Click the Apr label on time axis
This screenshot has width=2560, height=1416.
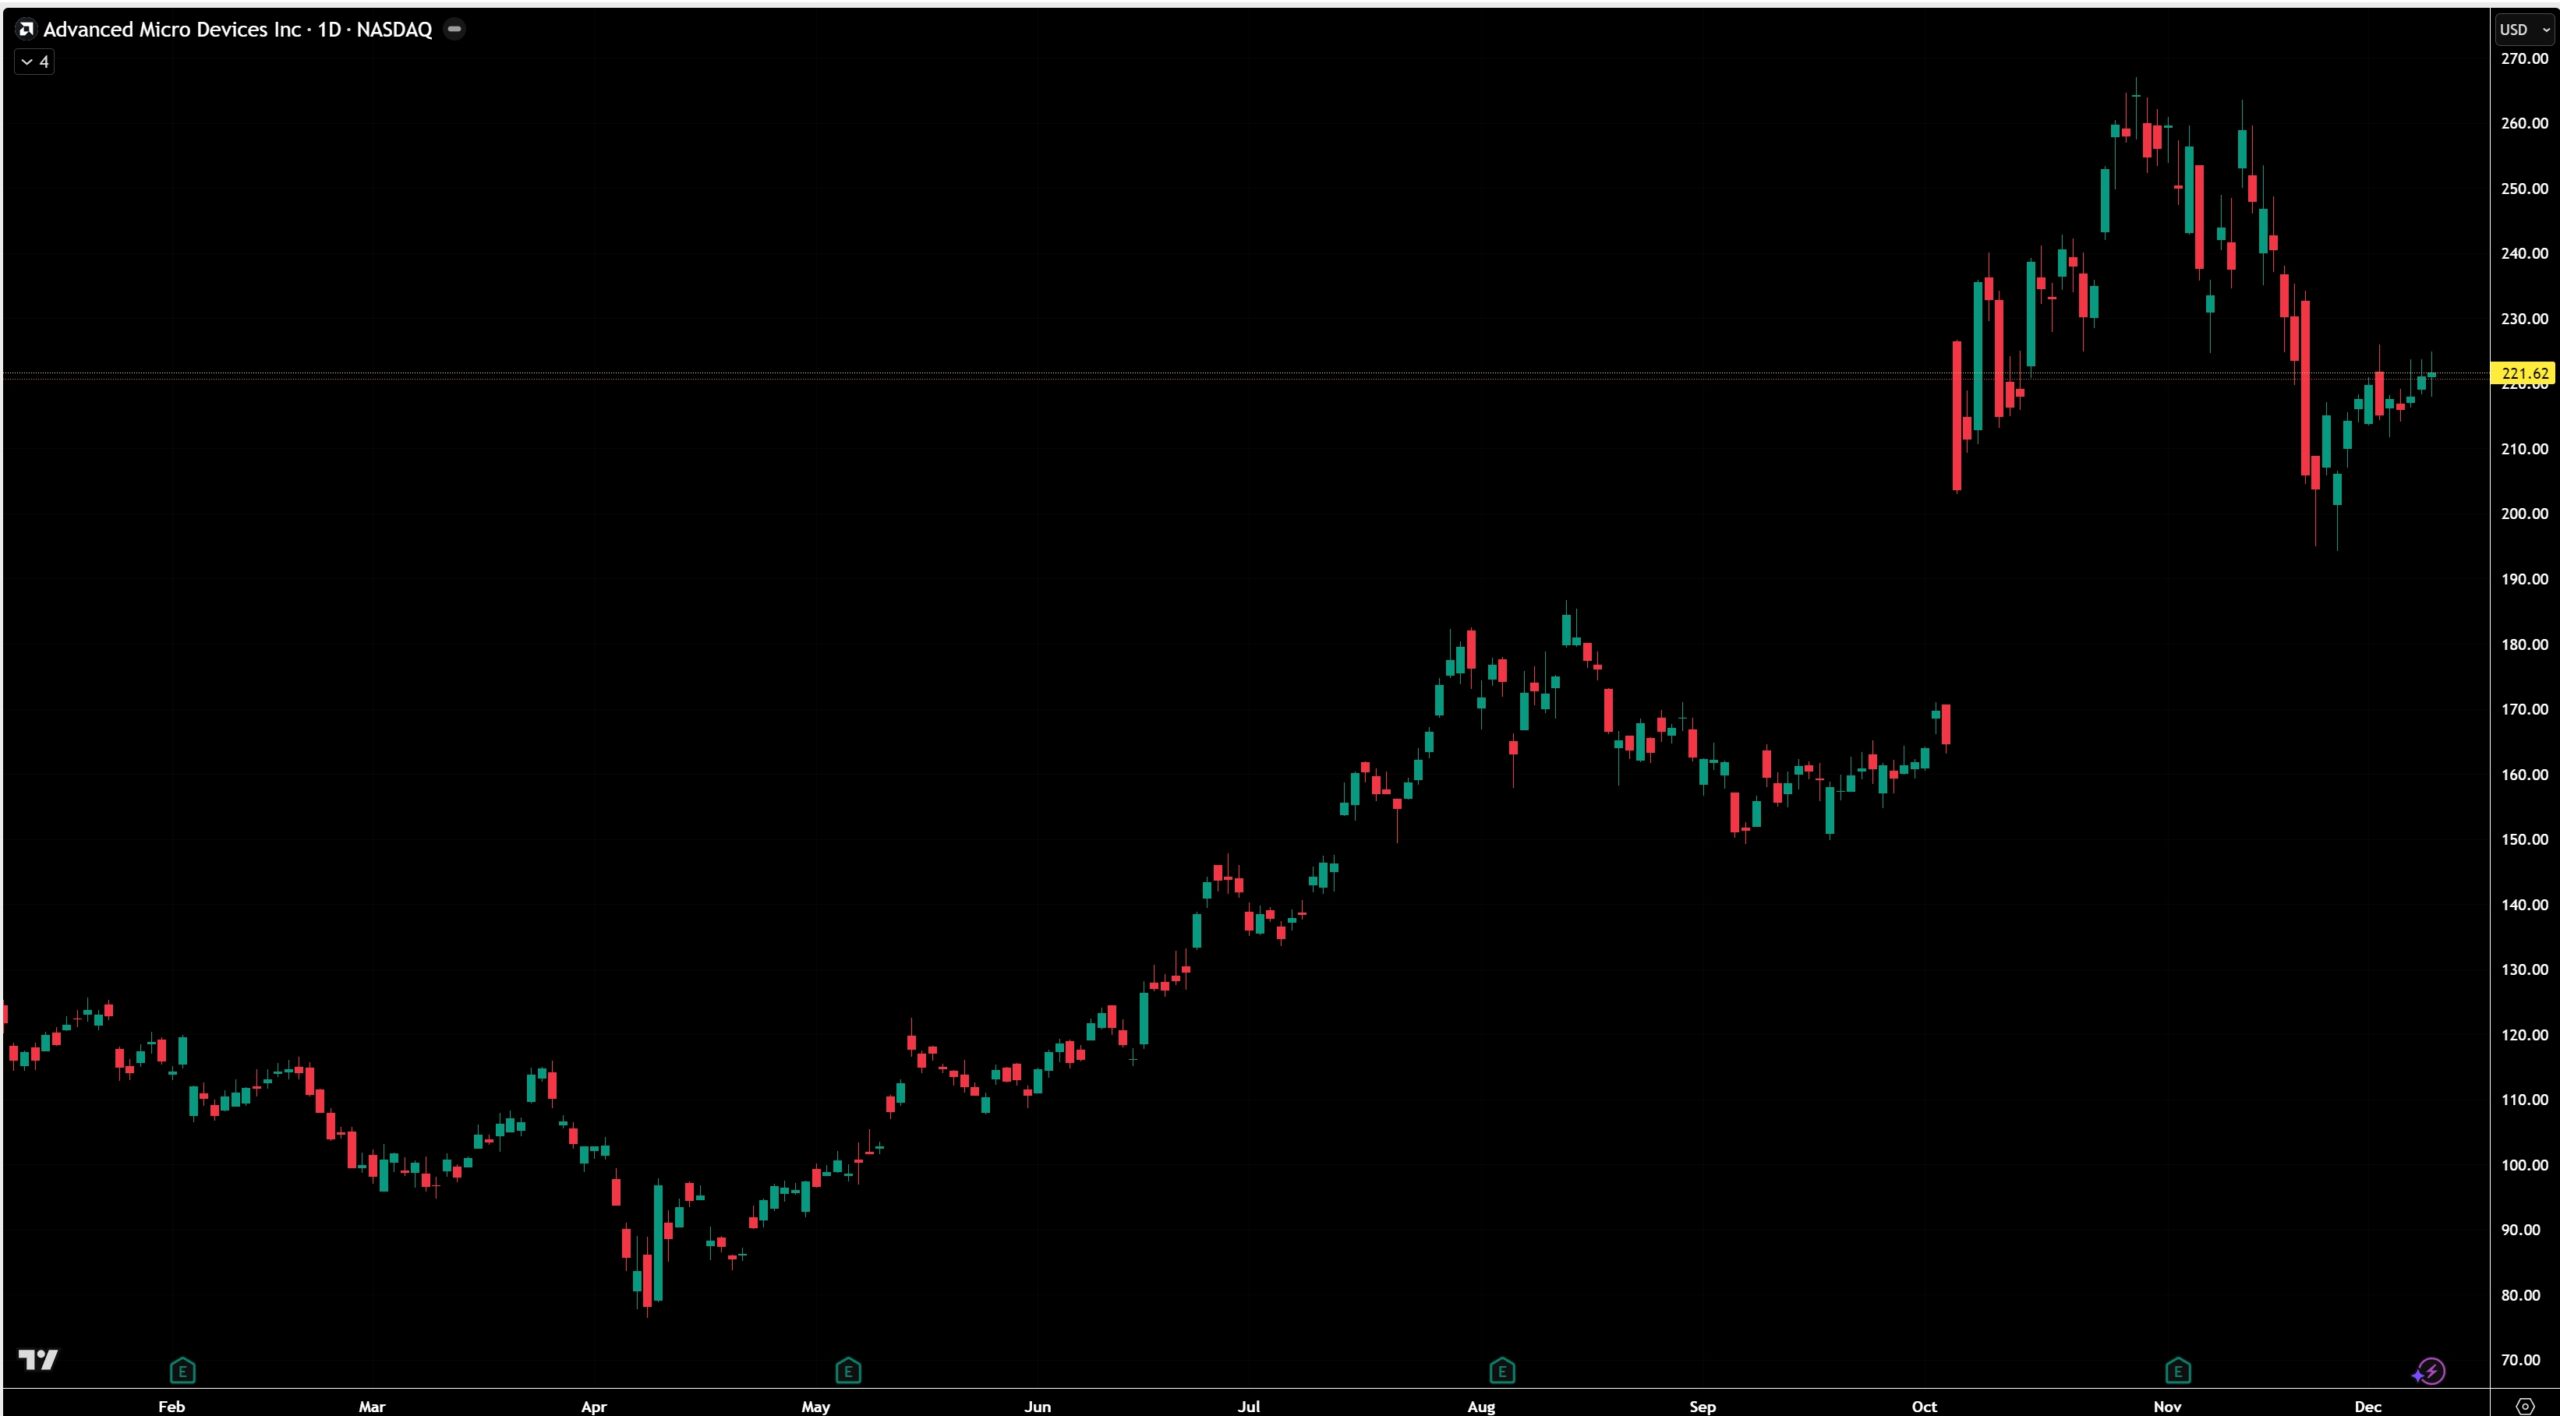point(593,1406)
